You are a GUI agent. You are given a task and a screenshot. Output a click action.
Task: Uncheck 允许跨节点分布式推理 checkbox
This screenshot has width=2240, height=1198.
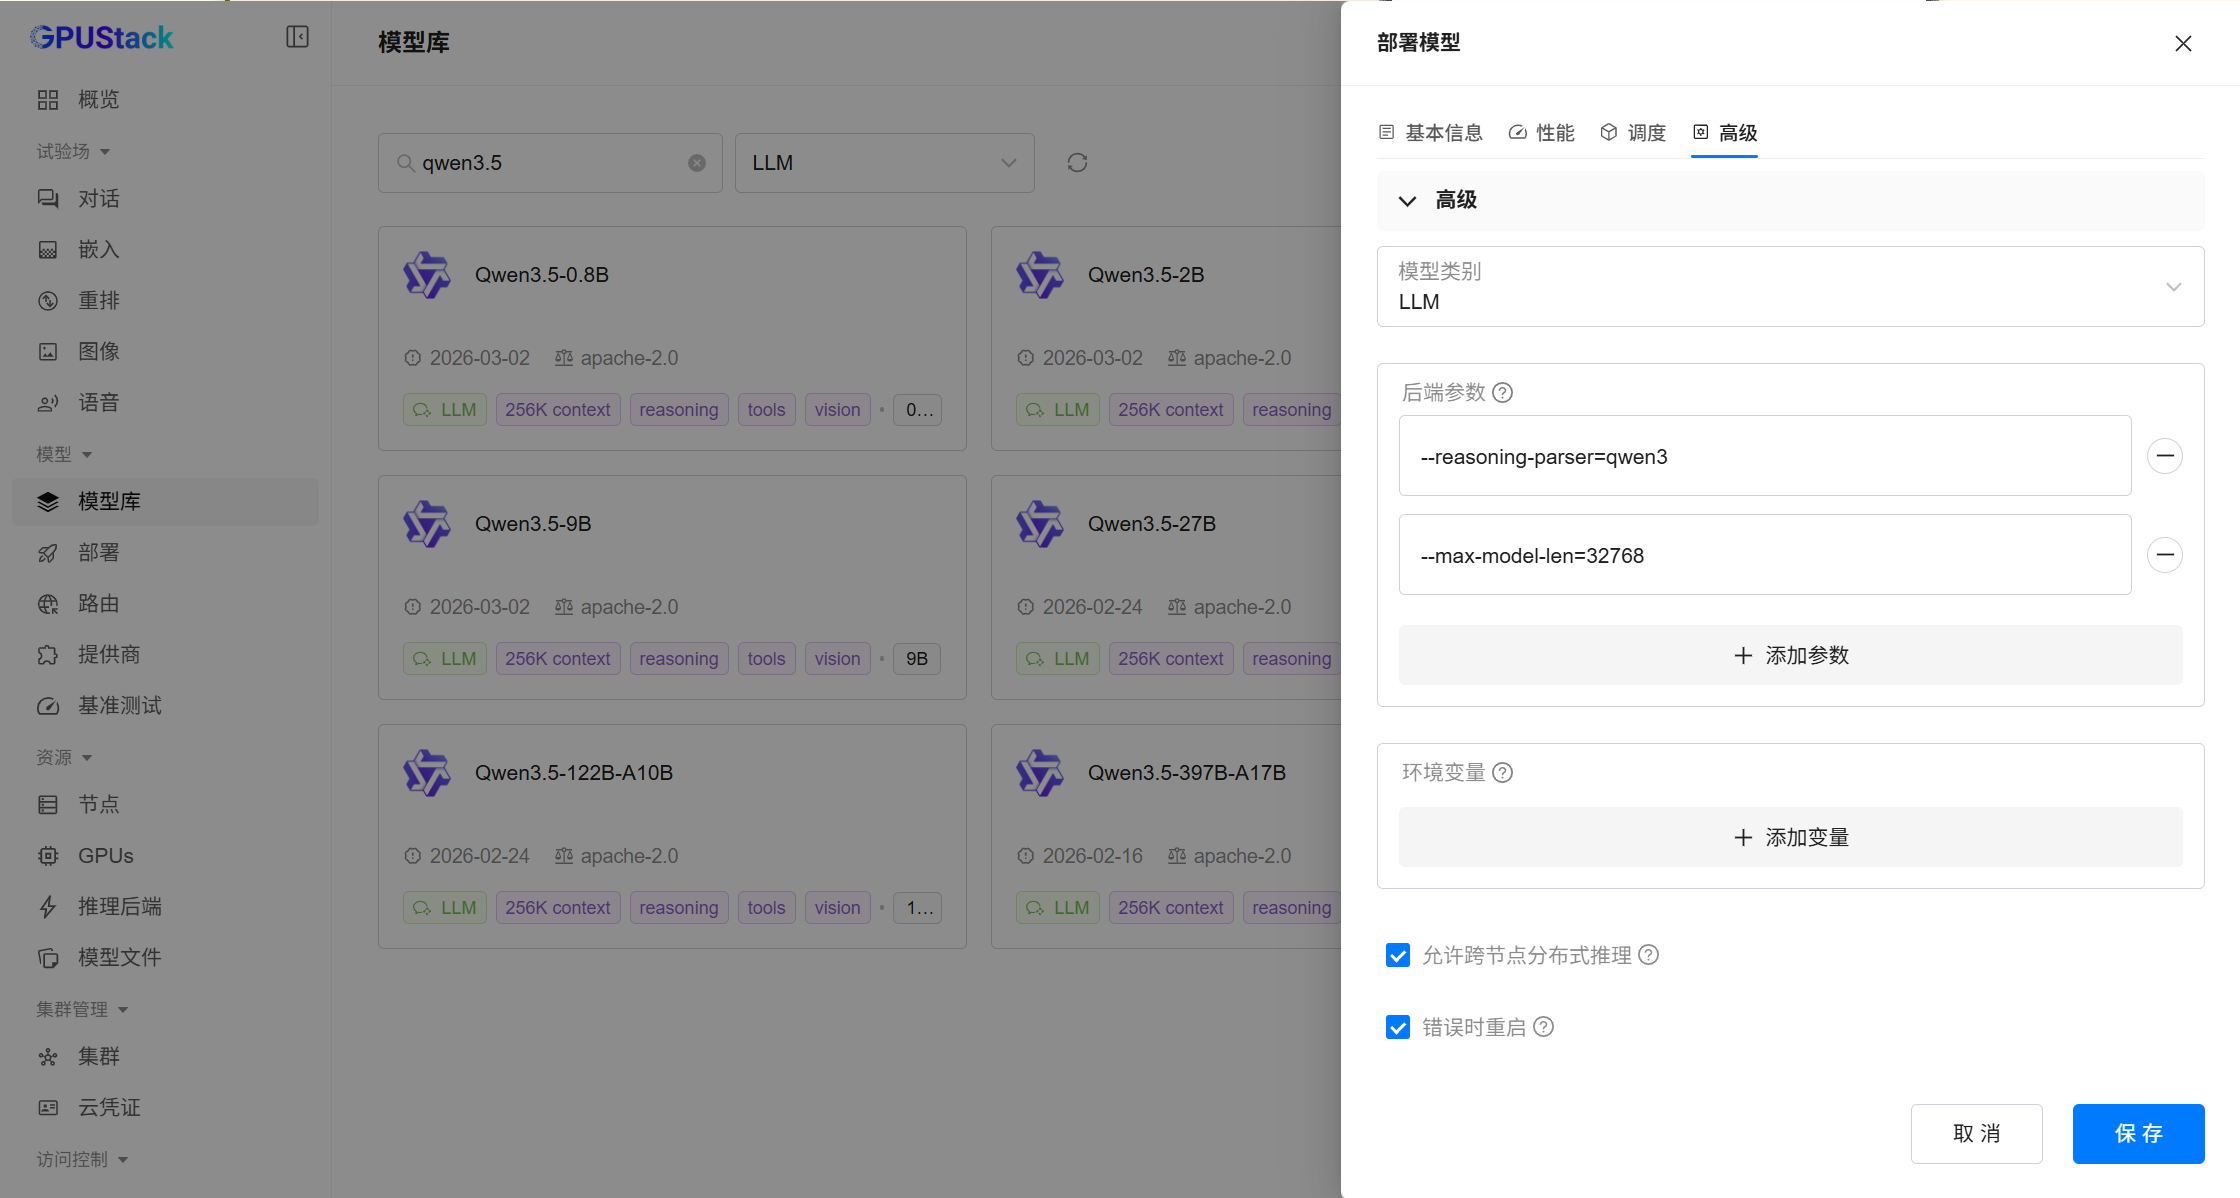click(x=1398, y=955)
